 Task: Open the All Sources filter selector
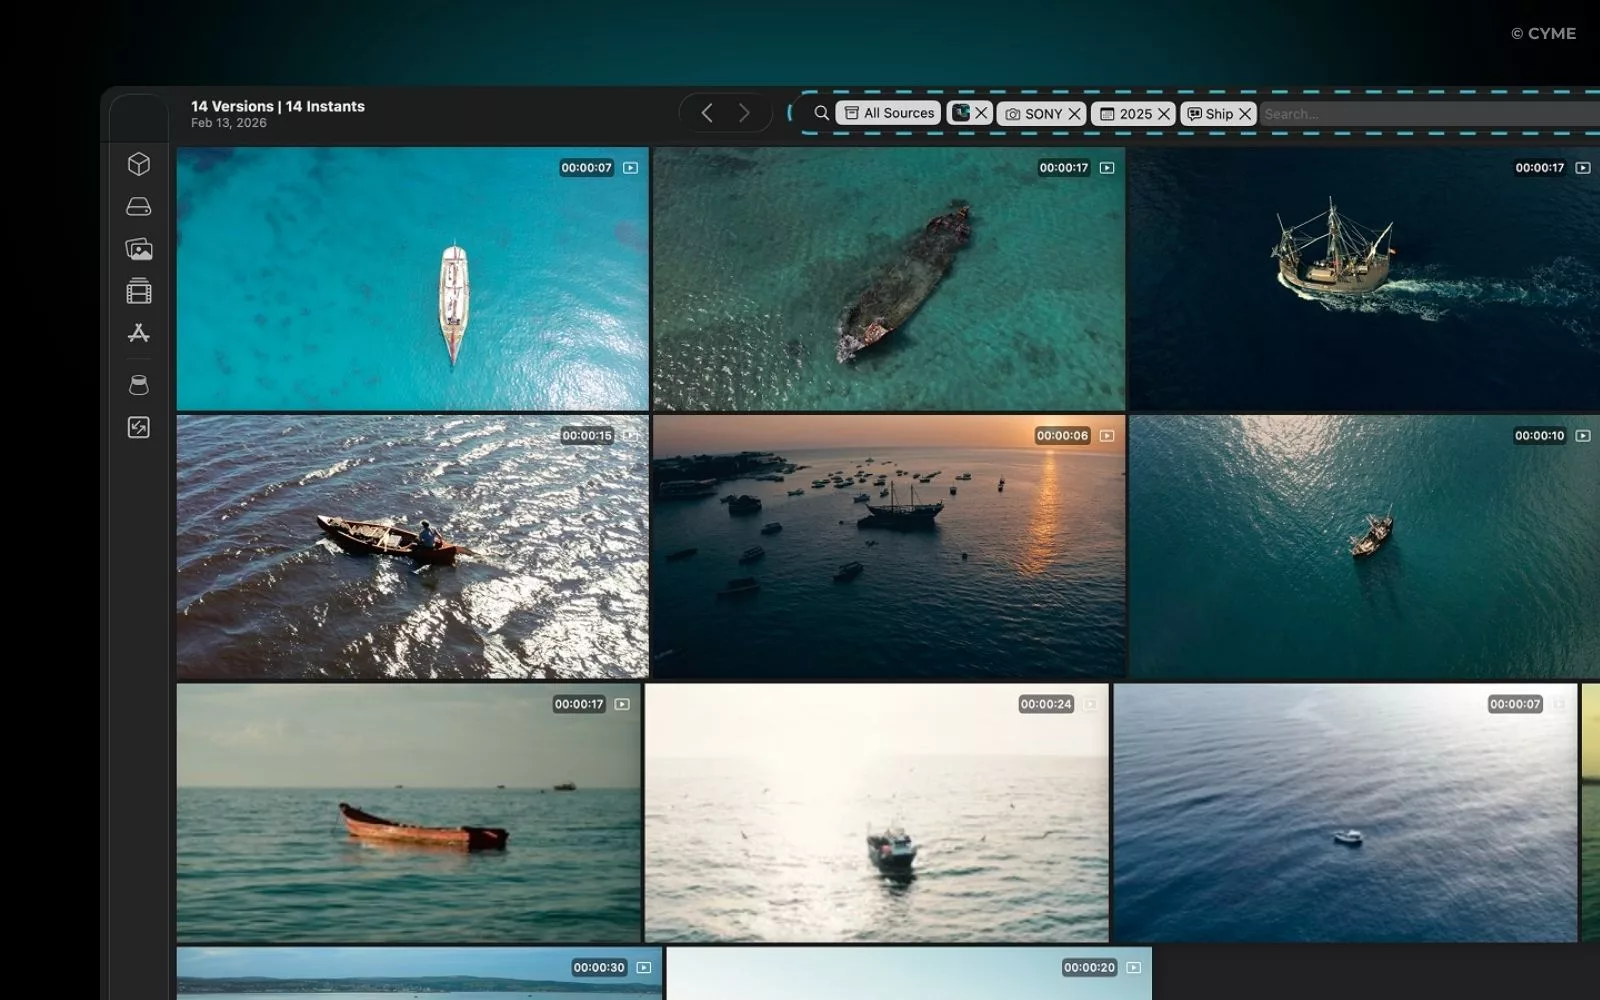(x=888, y=113)
